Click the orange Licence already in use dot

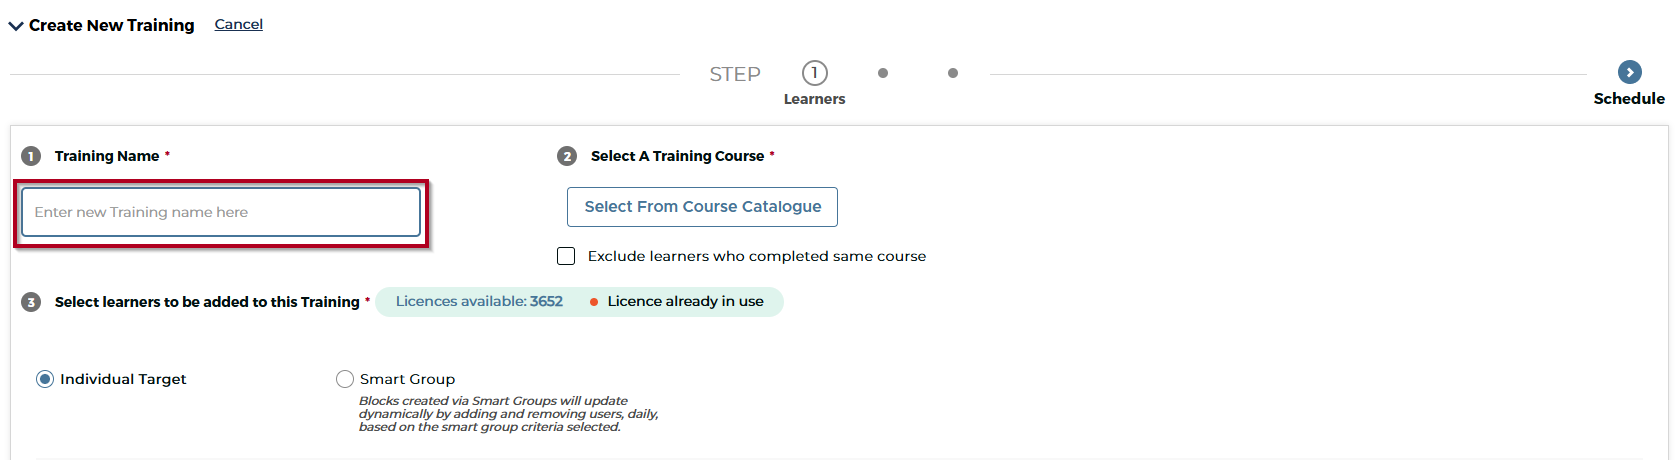click(594, 302)
